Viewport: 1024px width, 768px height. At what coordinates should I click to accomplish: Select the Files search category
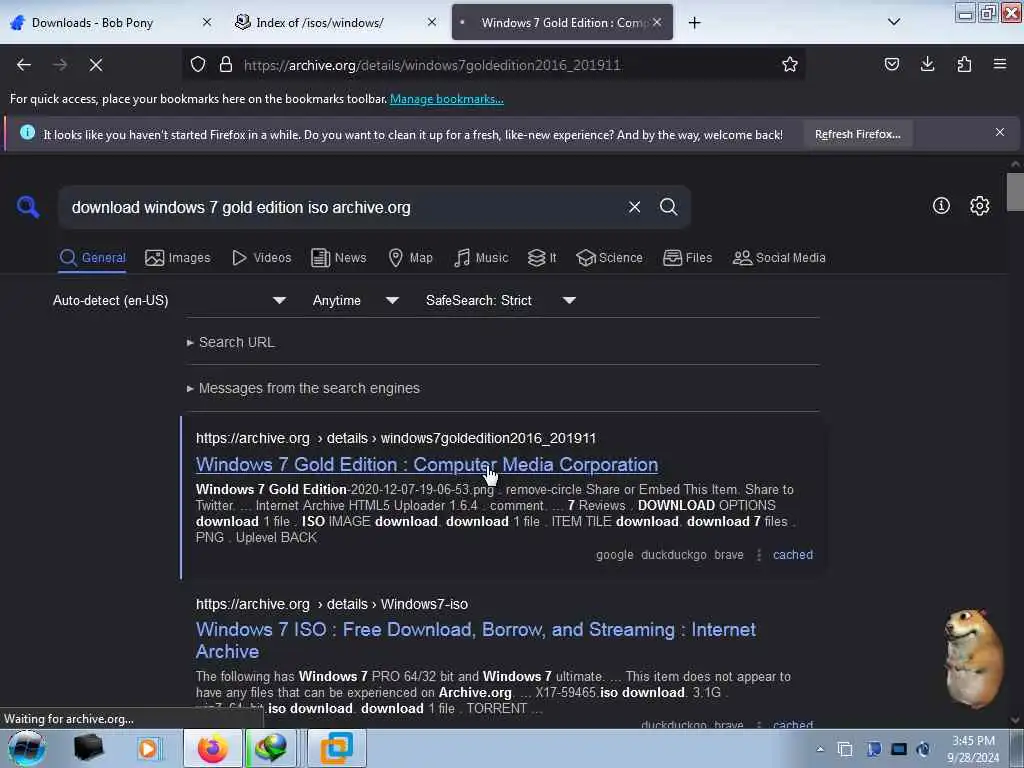(x=687, y=258)
